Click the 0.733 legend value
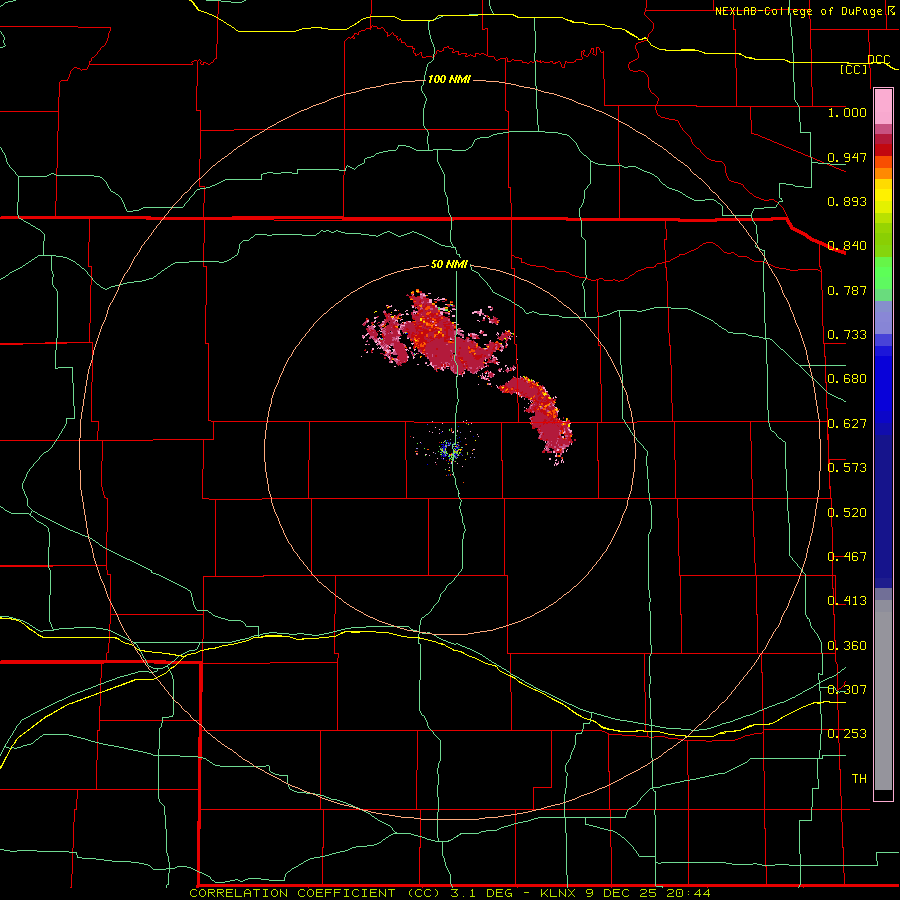The image size is (900, 900). point(847,335)
